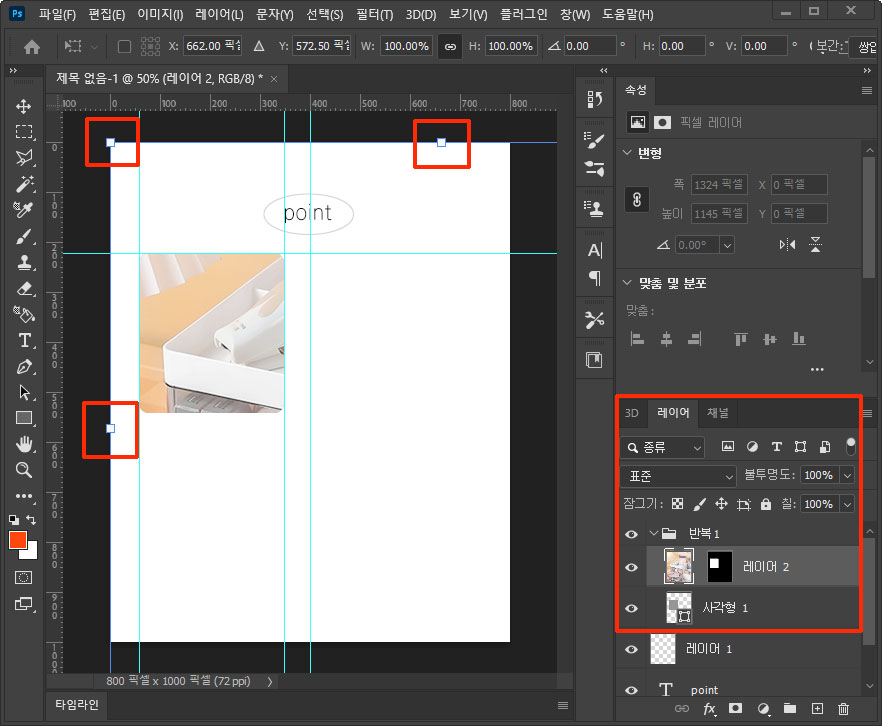Select the Magic Wand tool
This screenshot has height=726, width=882.
[24, 183]
